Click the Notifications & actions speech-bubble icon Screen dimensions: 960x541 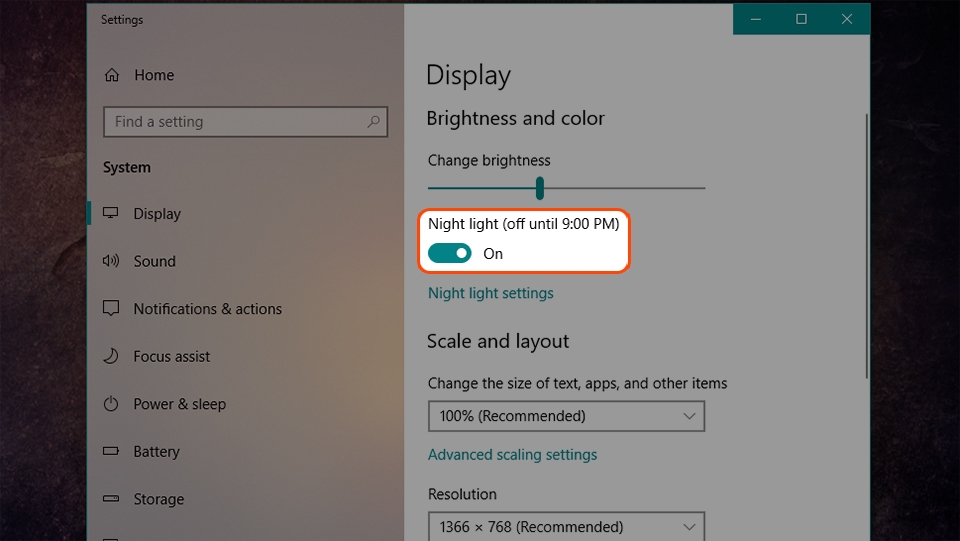point(111,308)
